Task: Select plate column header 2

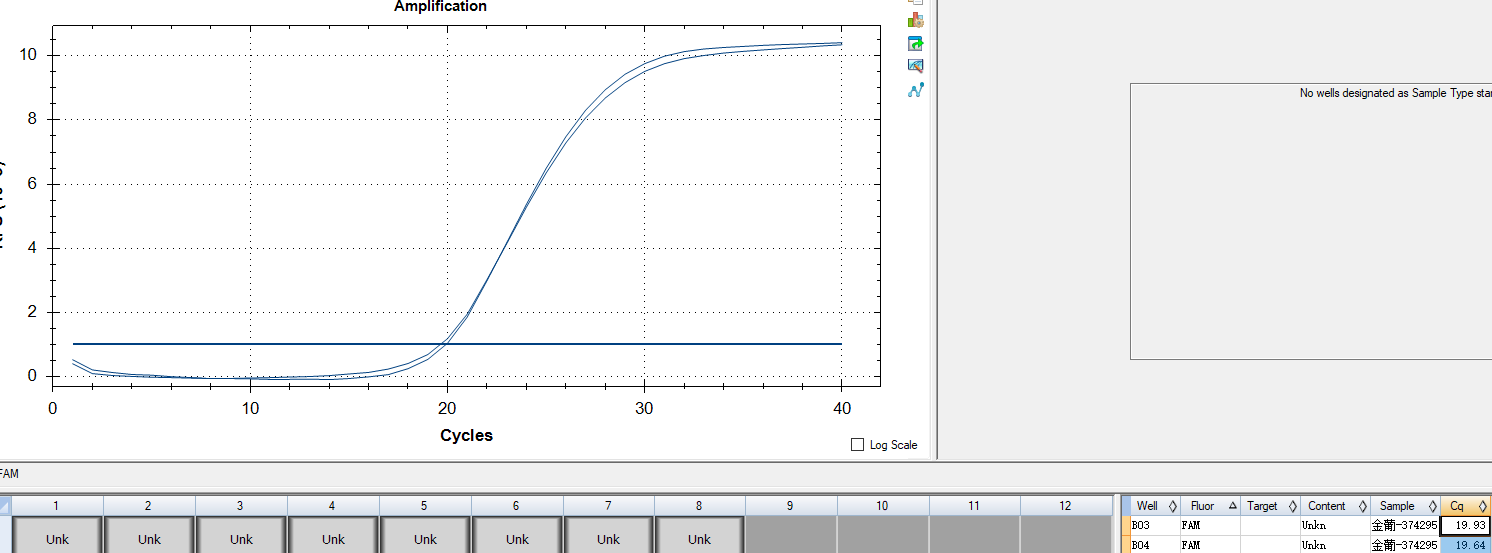Action: 149,506
